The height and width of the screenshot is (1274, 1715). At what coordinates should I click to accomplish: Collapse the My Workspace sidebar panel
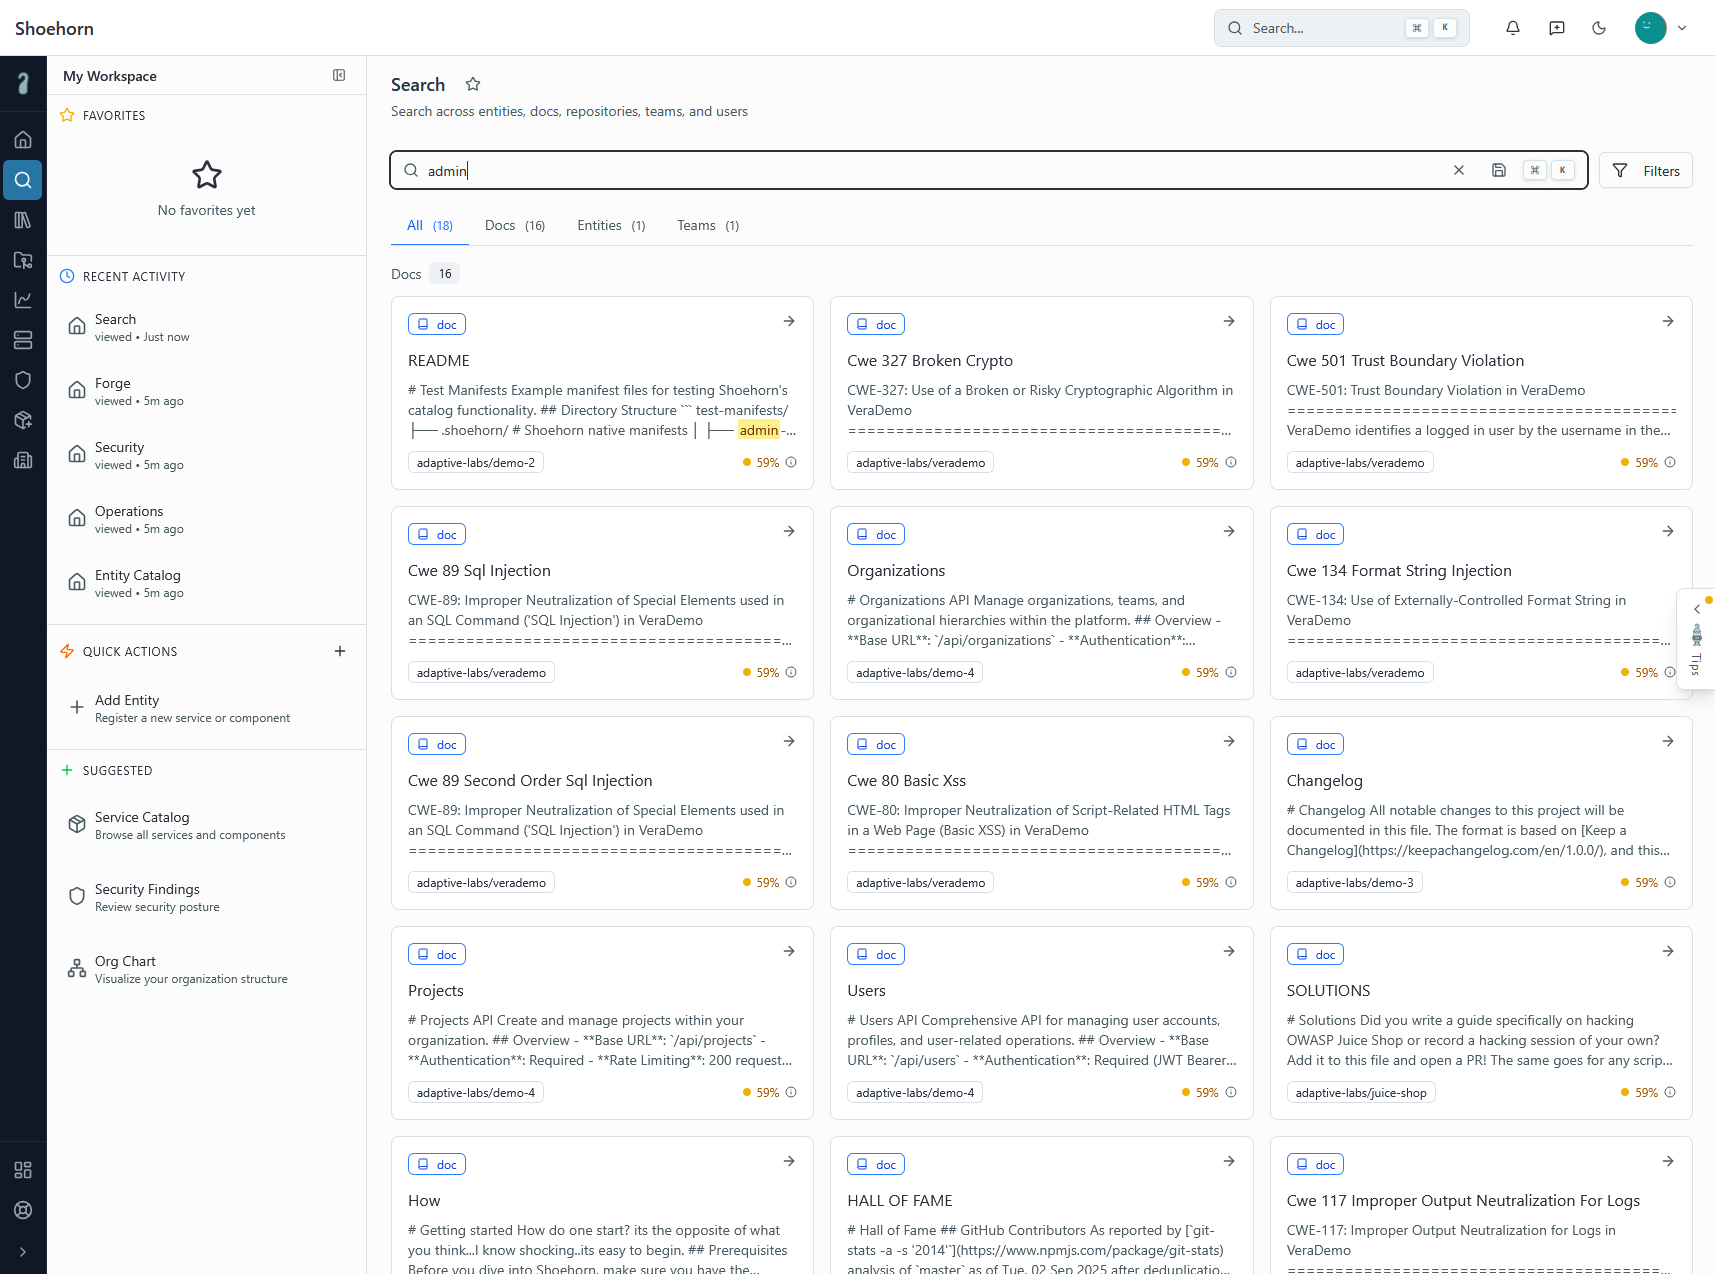(339, 75)
